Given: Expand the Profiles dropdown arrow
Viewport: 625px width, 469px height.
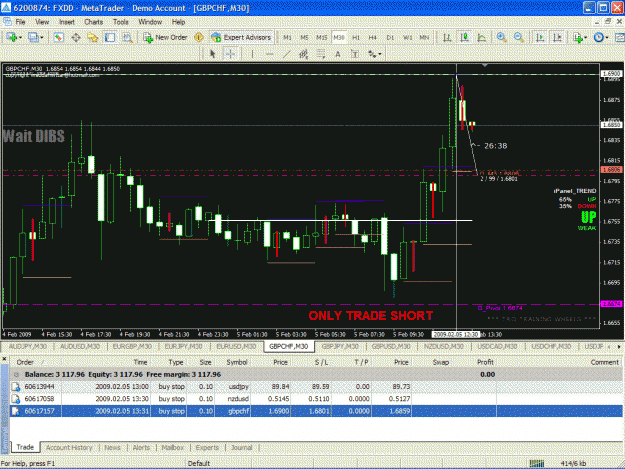Looking at the screenshot, I should pyautogui.click(x=41, y=38).
